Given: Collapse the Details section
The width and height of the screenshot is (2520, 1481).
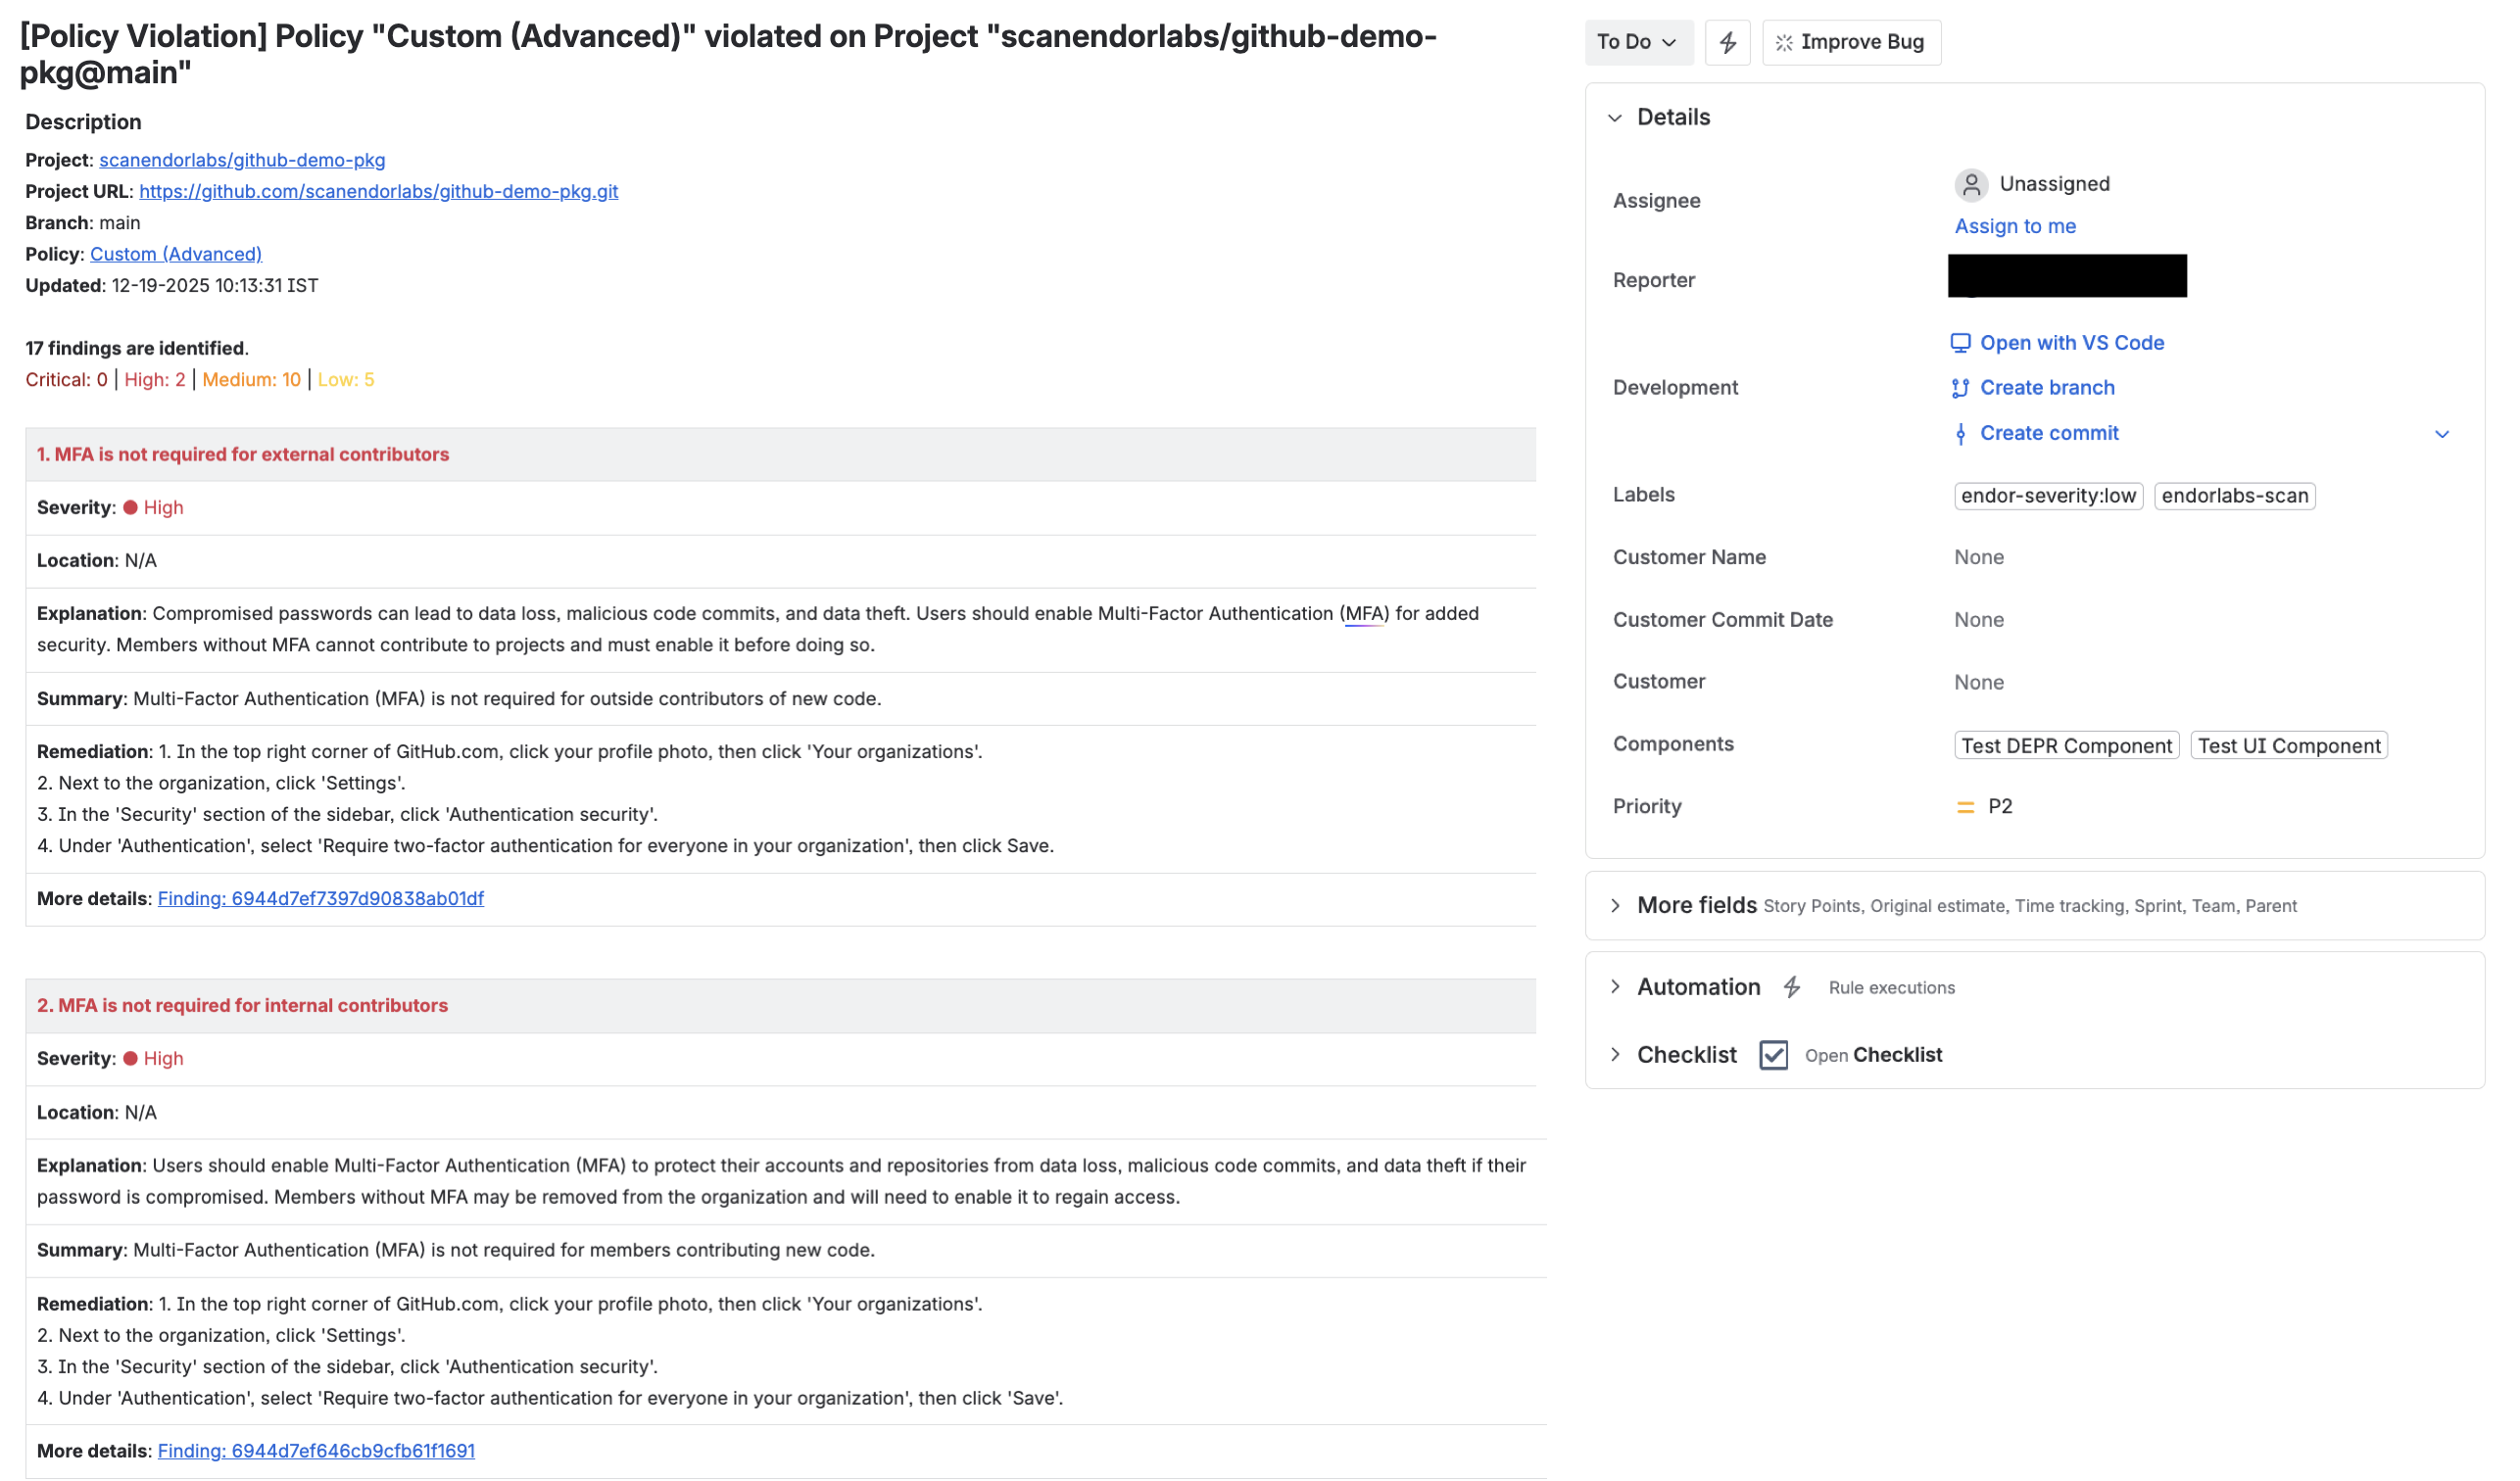Looking at the screenshot, I should (1617, 117).
